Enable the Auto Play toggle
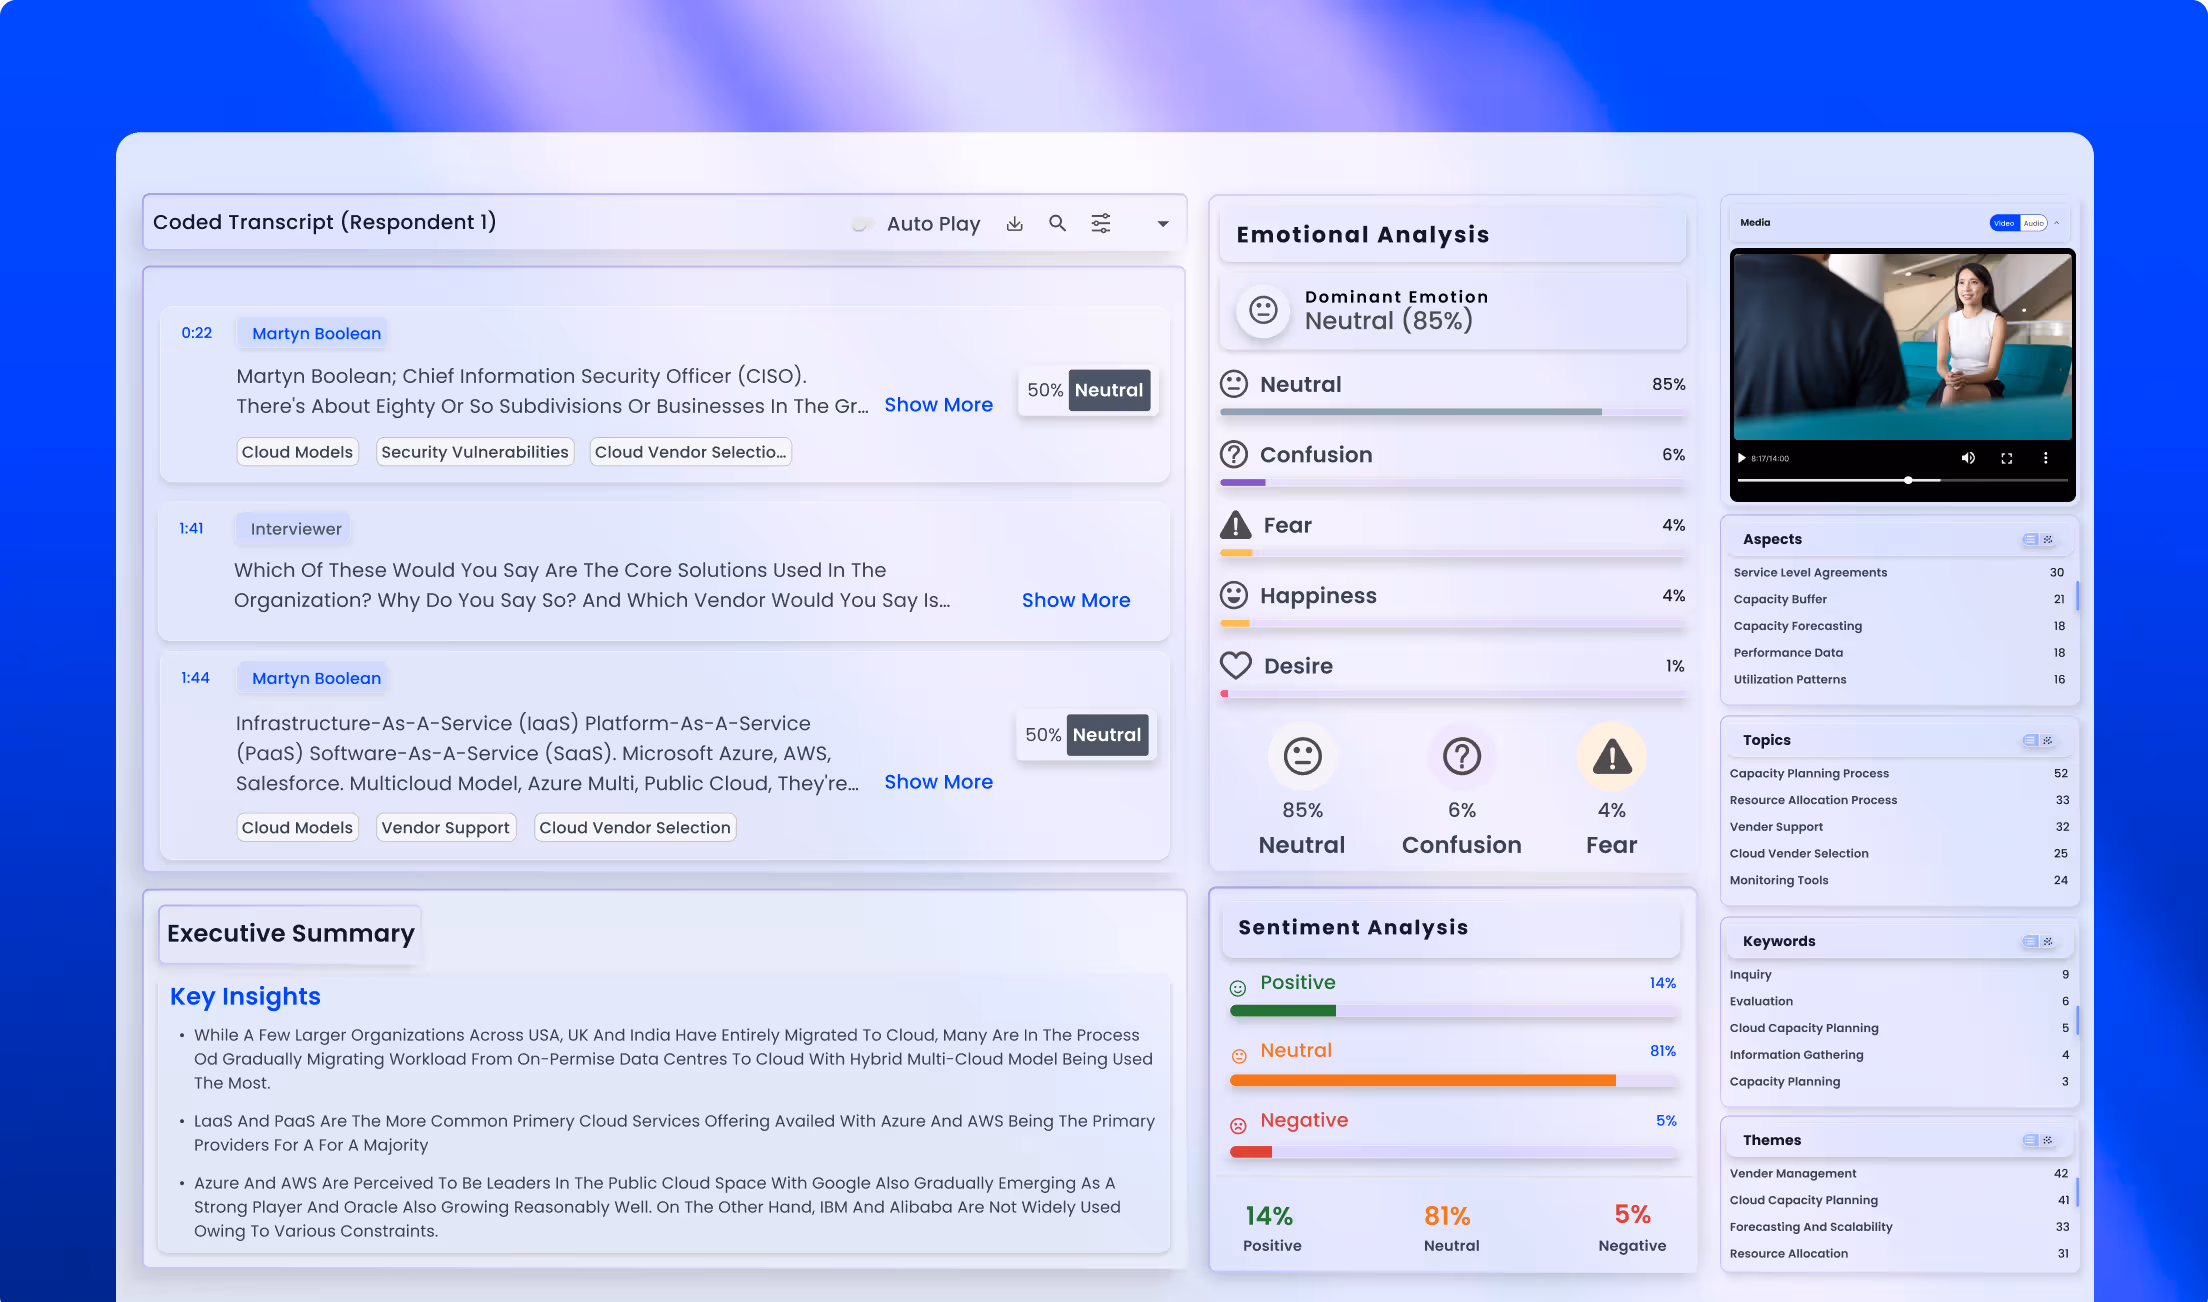The height and width of the screenshot is (1302, 2208). point(862,224)
